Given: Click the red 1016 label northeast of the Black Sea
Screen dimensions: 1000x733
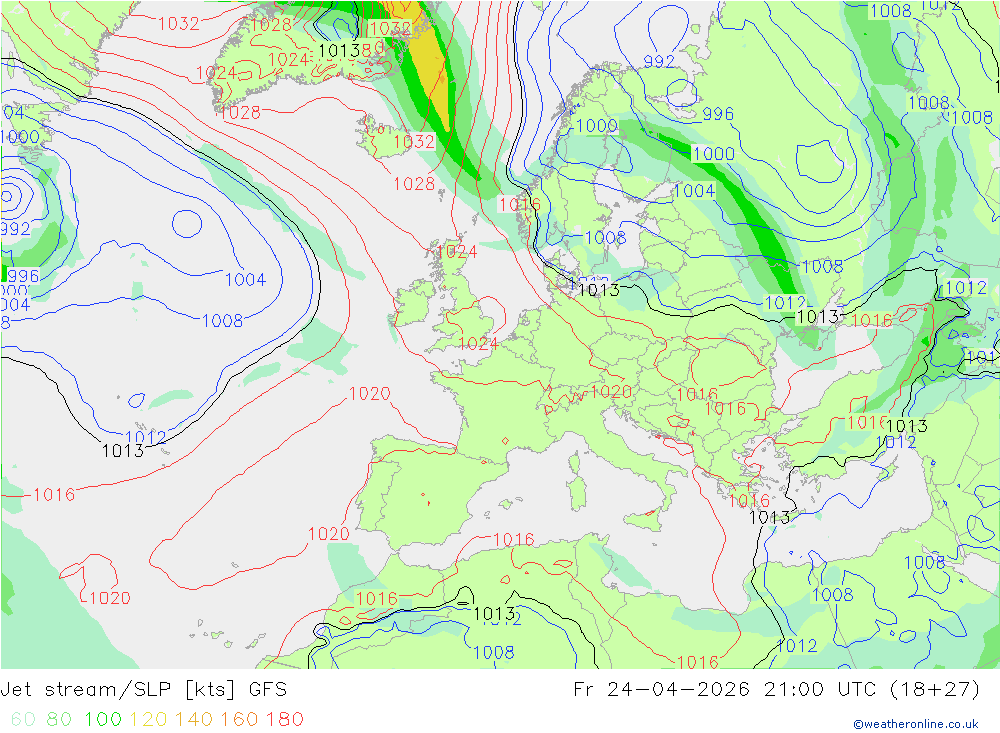Looking at the screenshot, I should pyautogui.click(x=872, y=320).
